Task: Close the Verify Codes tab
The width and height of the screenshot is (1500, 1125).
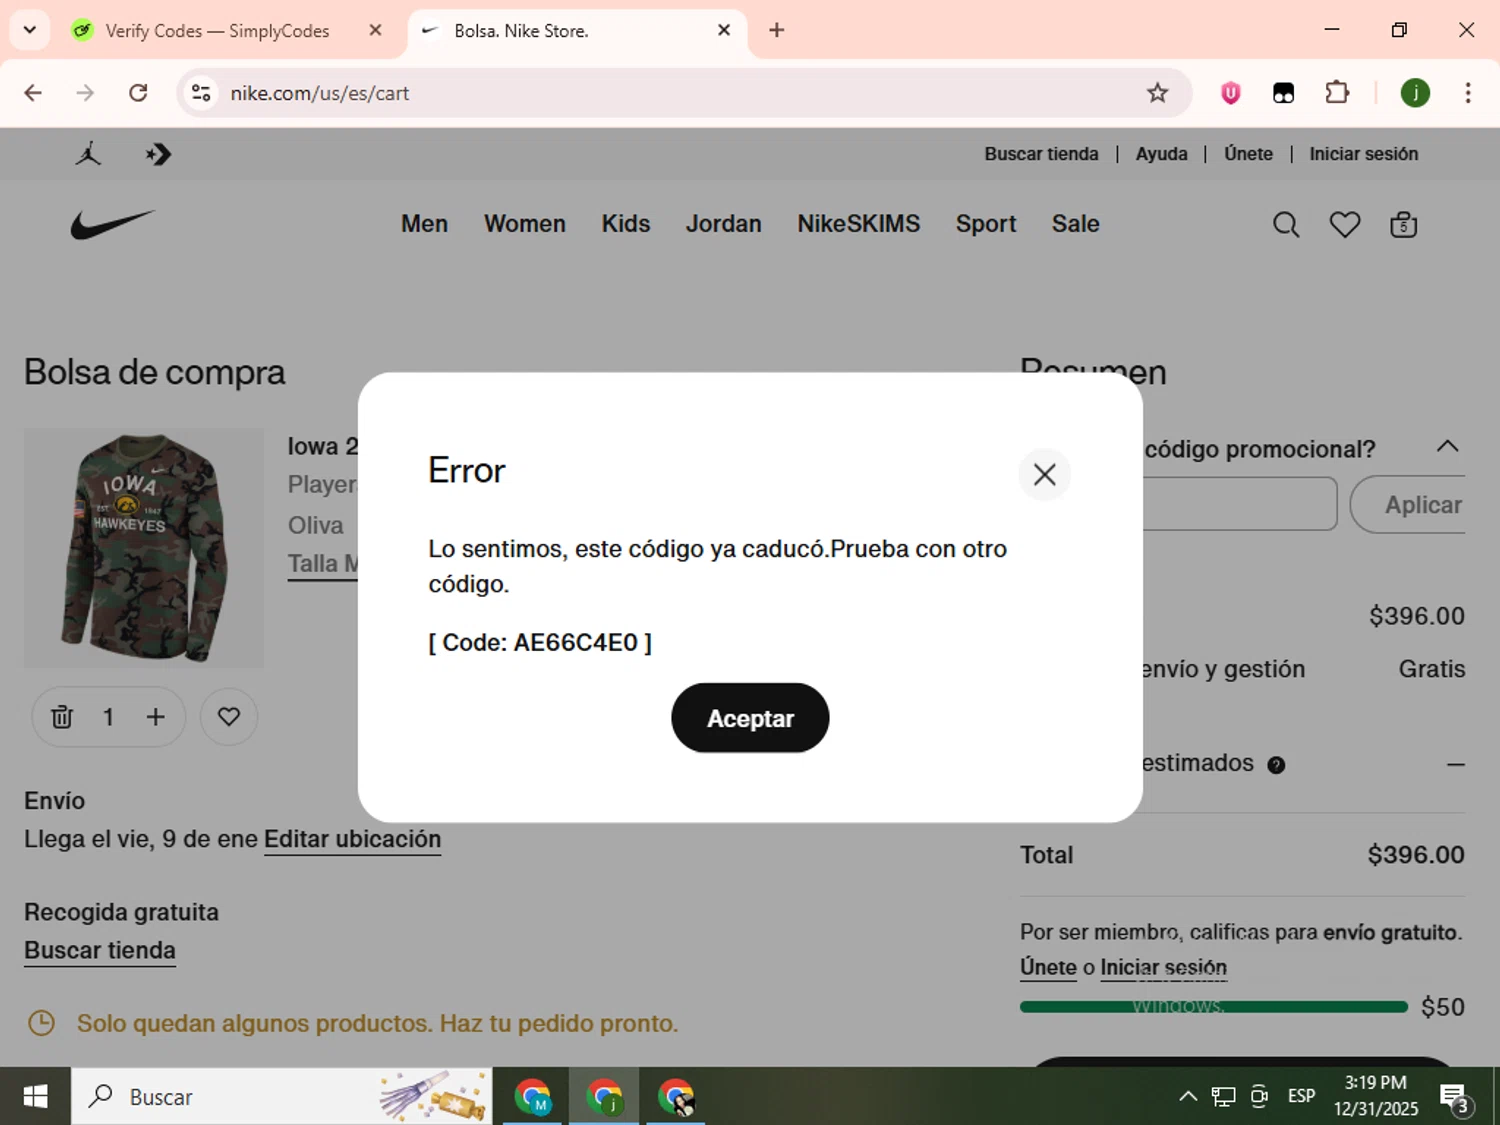Action: (x=375, y=30)
